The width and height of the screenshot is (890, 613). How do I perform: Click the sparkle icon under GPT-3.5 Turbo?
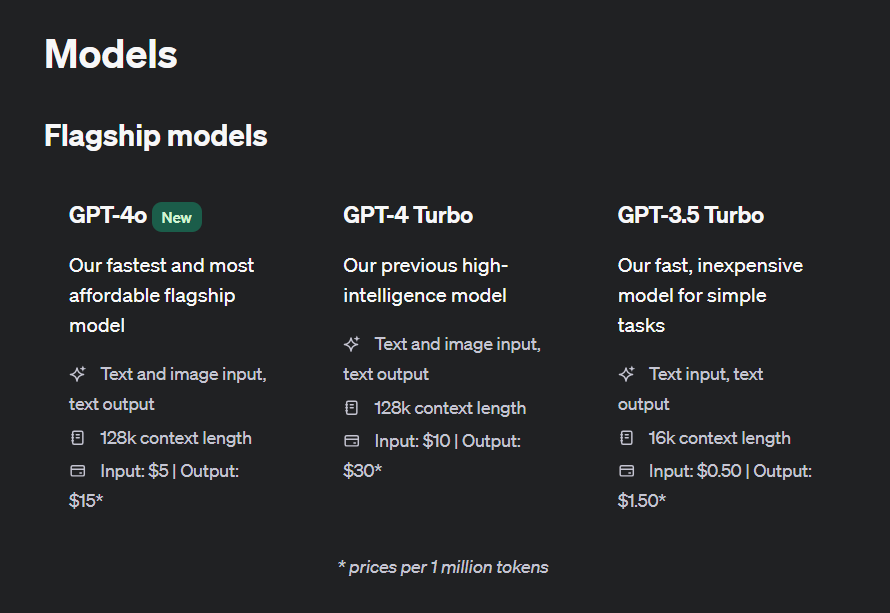click(626, 374)
